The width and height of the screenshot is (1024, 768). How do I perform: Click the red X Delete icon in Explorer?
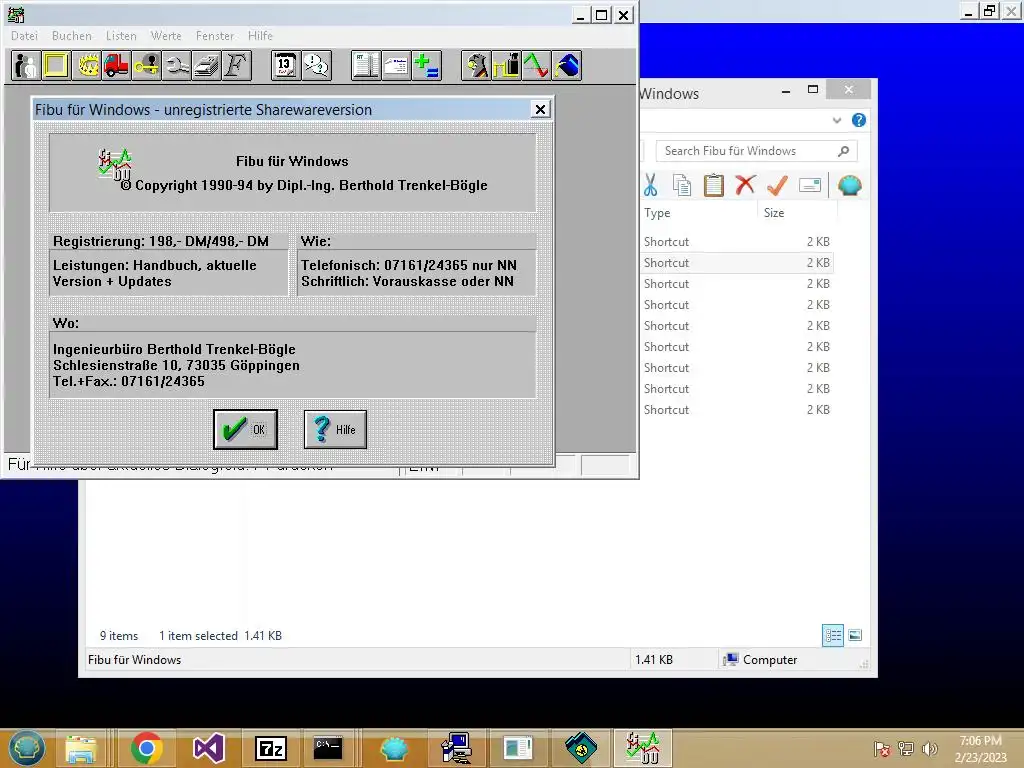[745, 185]
